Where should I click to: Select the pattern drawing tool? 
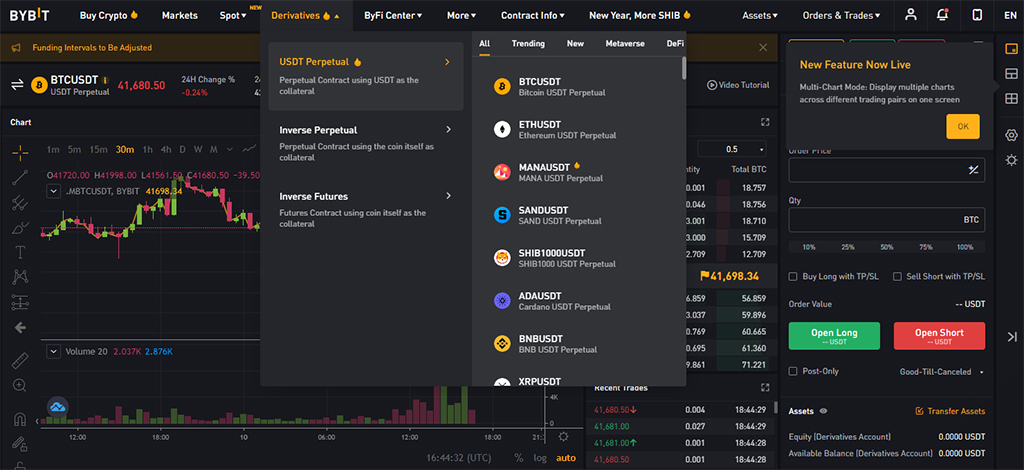(x=20, y=277)
